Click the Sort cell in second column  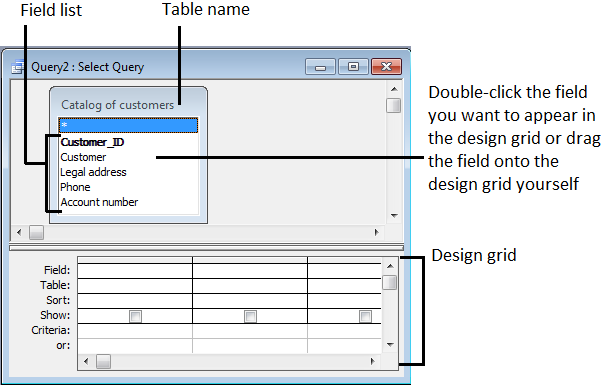click(250, 301)
